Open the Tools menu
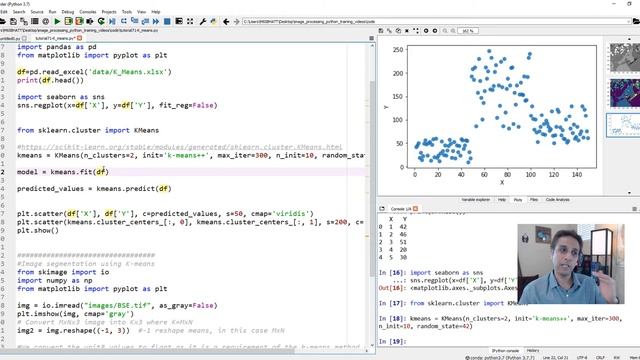 click(127, 12)
